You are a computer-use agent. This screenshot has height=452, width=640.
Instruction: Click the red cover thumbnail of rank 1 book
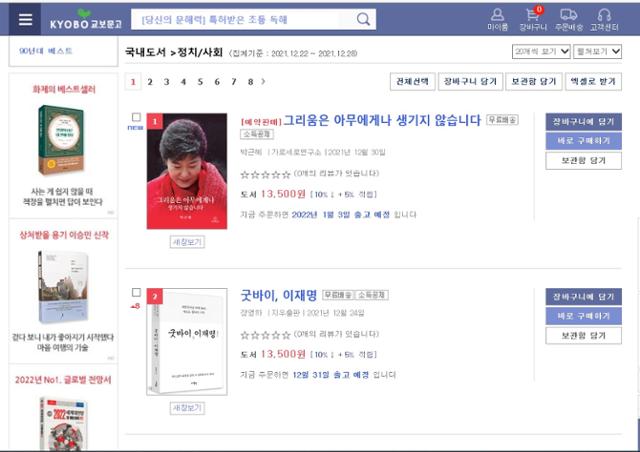coord(187,171)
